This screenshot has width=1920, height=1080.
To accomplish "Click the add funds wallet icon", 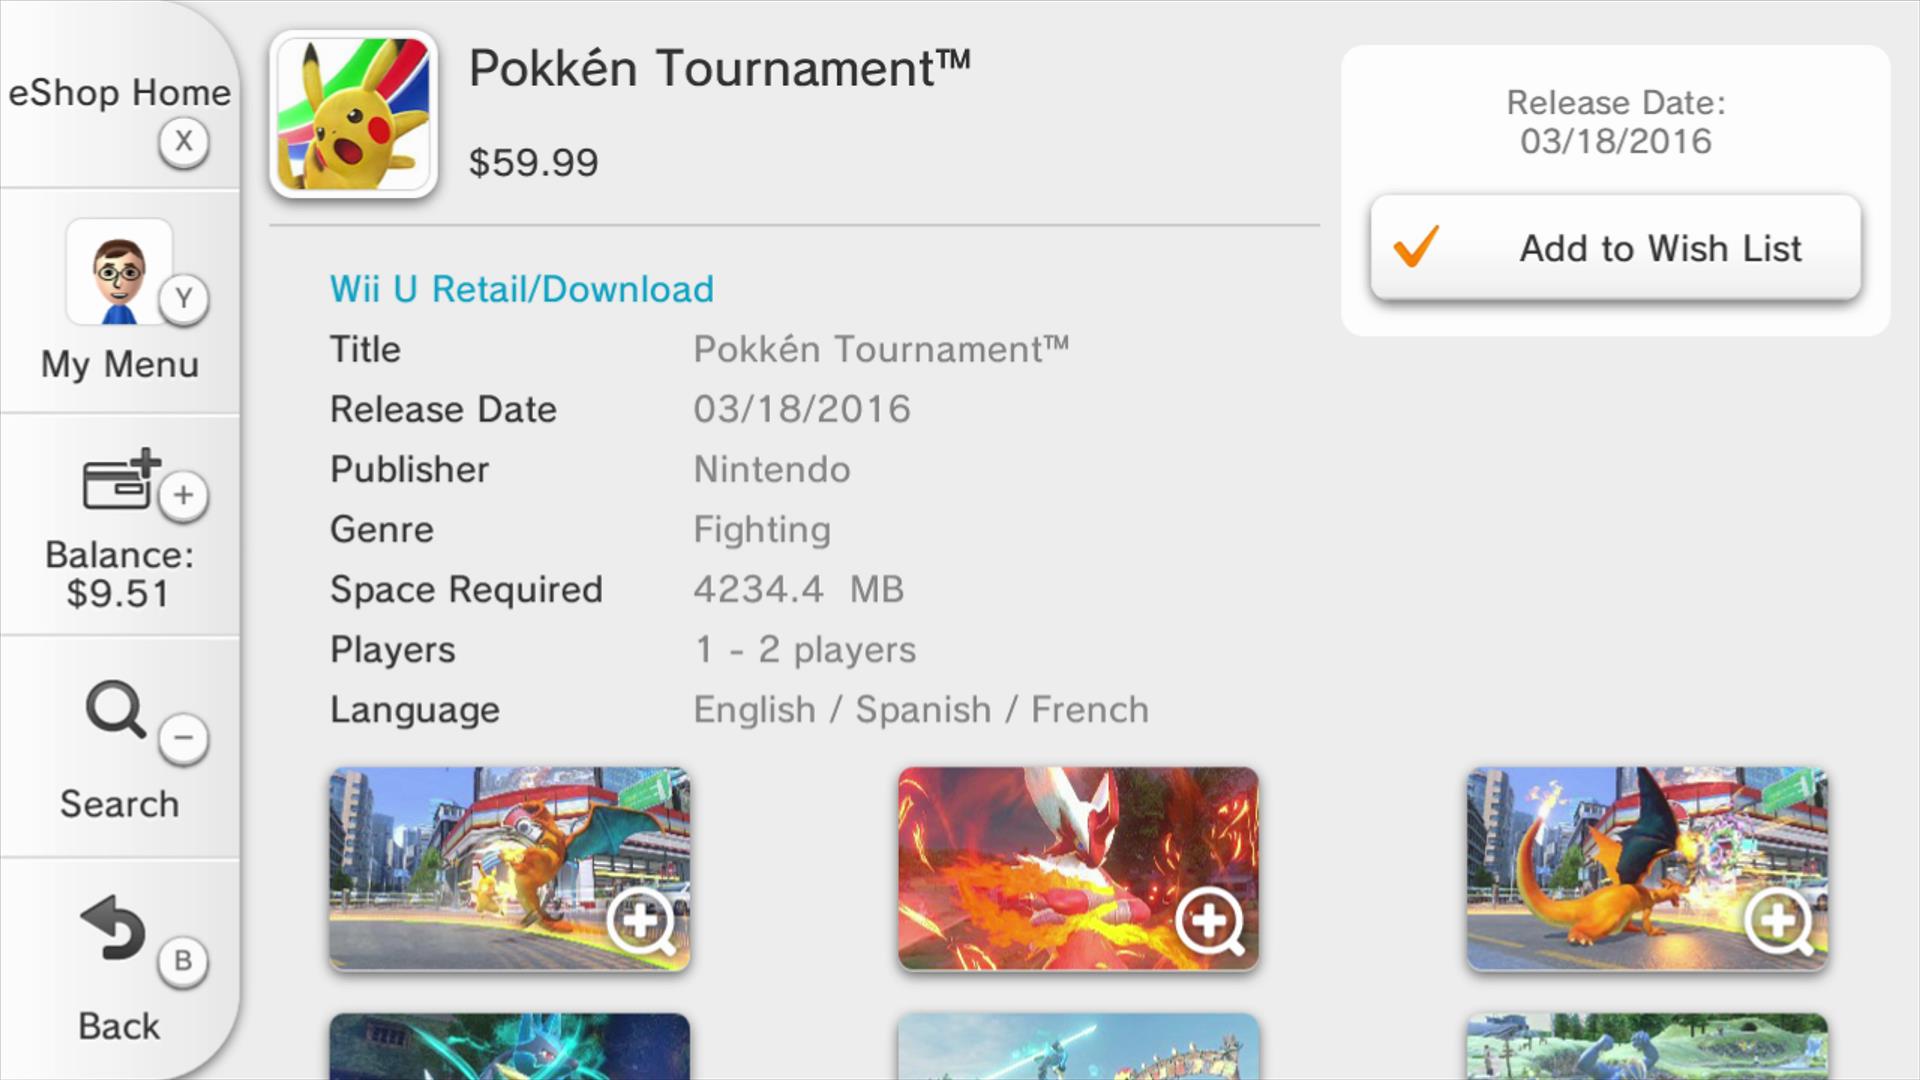I will pos(120,481).
